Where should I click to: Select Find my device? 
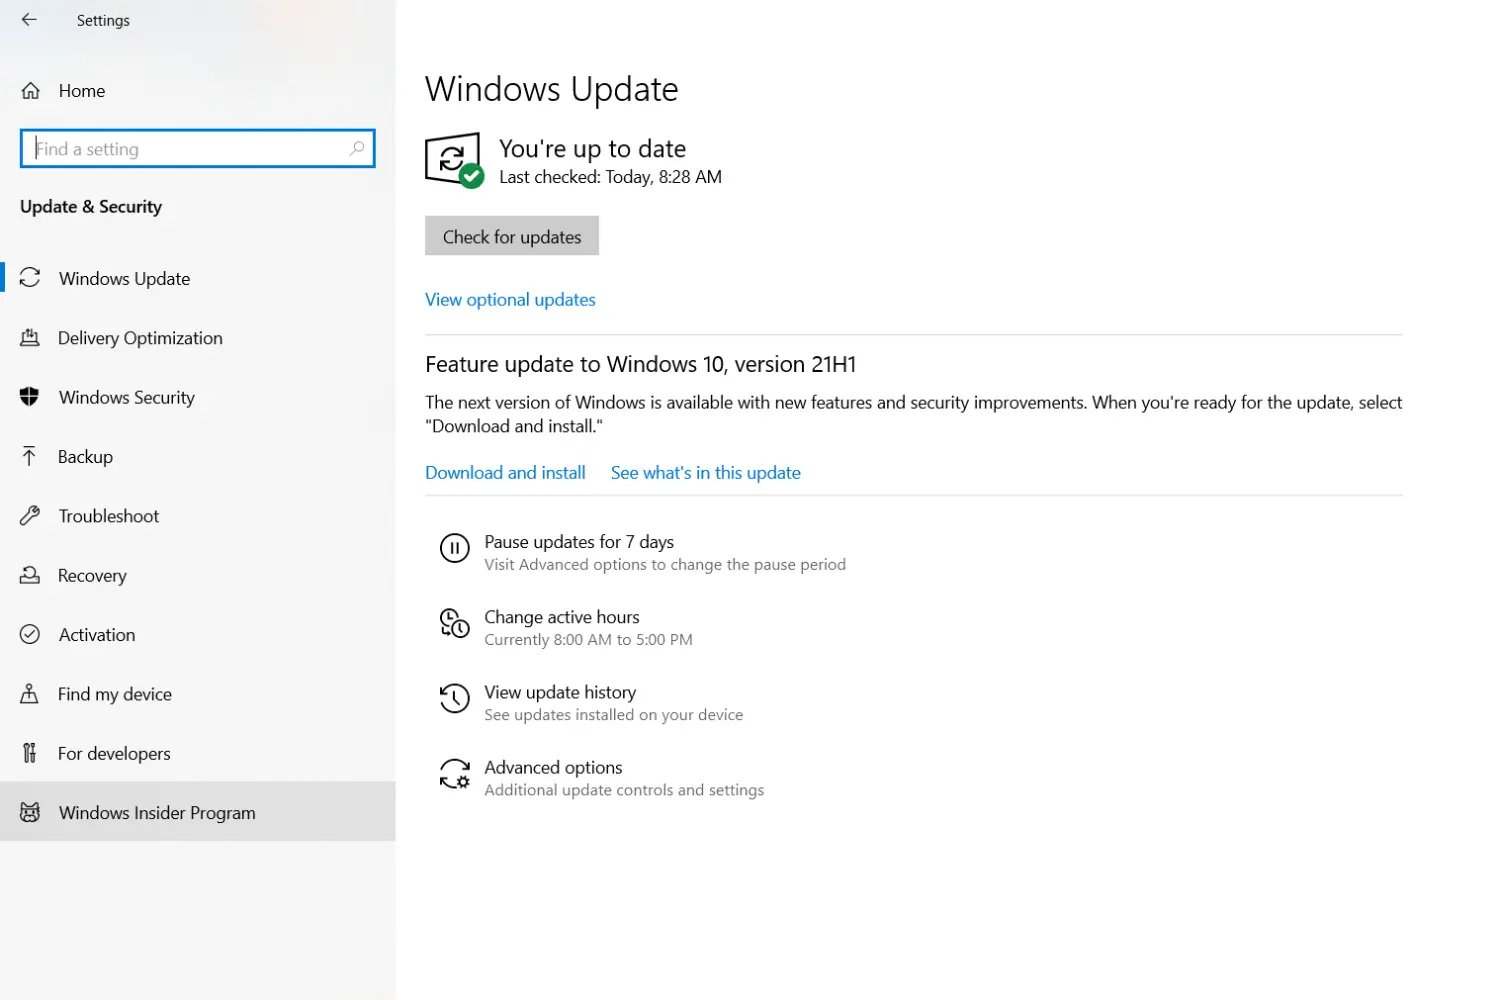[x=198, y=694]
